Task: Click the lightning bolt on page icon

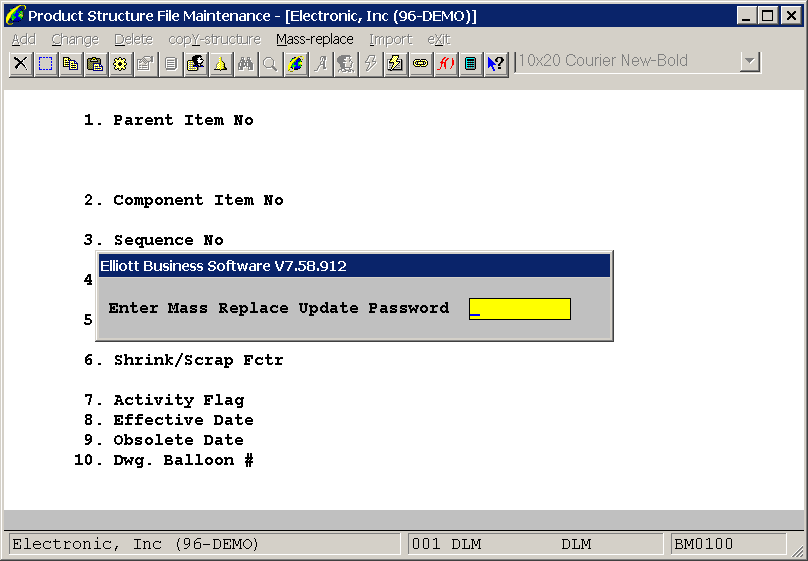Action: pyautogui.click(x=395, y=64)
